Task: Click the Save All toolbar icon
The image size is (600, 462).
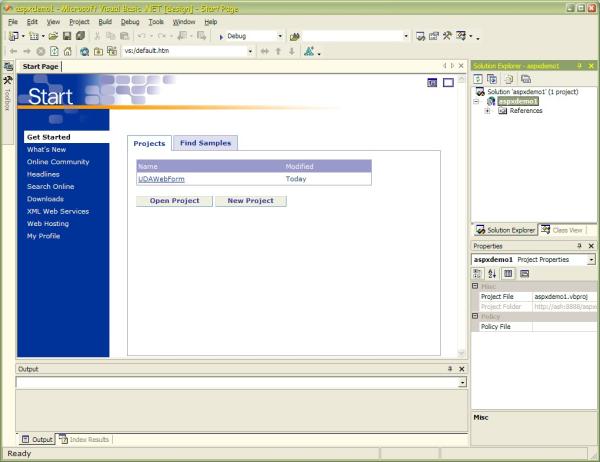Action: pos(80,36)
